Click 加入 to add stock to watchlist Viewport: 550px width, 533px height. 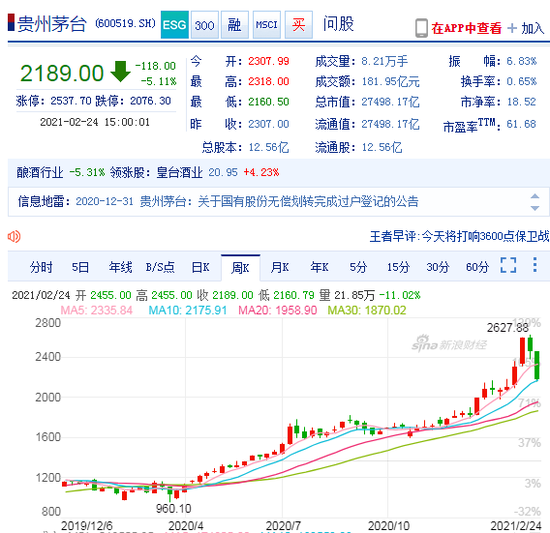[x=532, y=28]
